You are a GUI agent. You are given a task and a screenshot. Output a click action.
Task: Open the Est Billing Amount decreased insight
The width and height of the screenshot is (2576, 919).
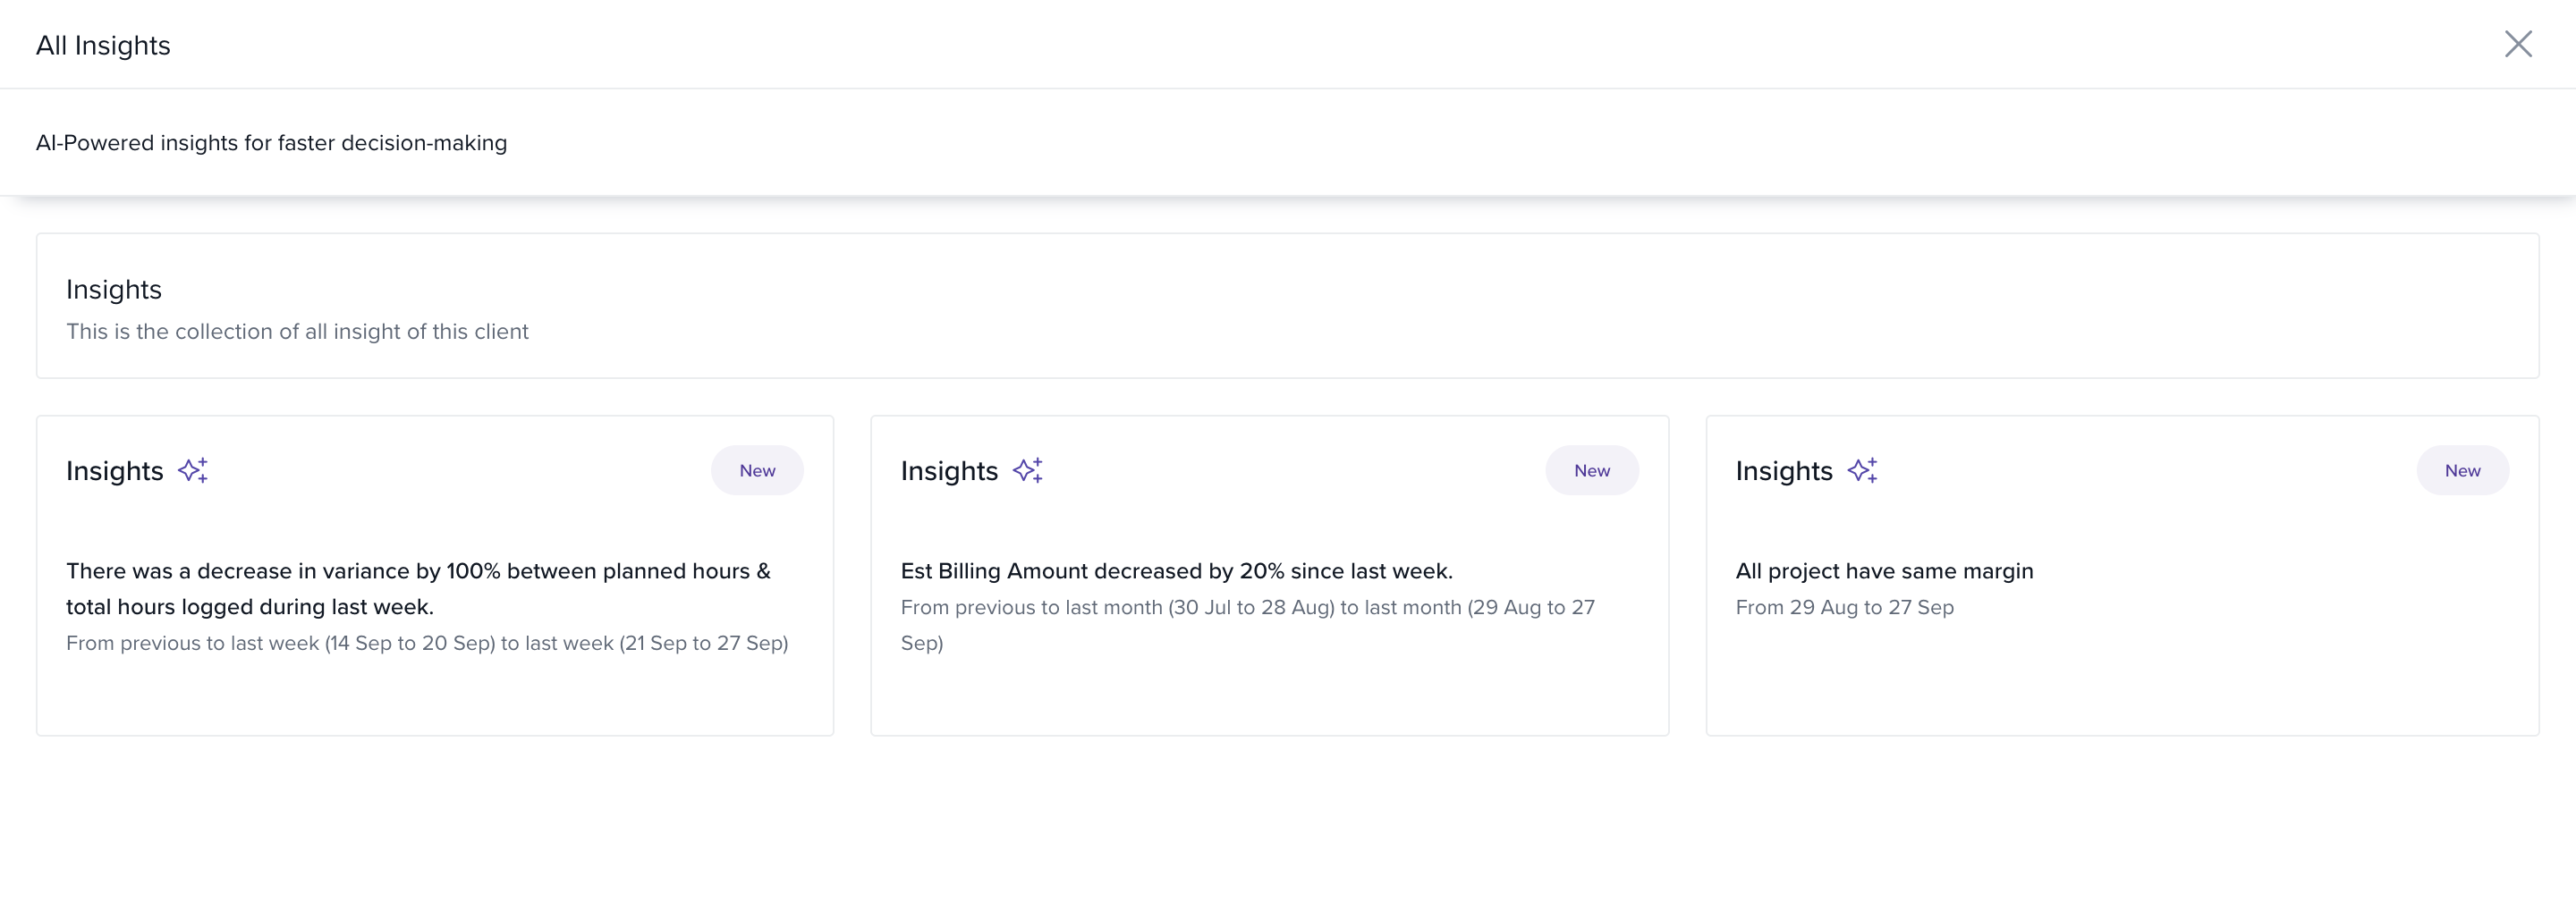coord(1176,571)
